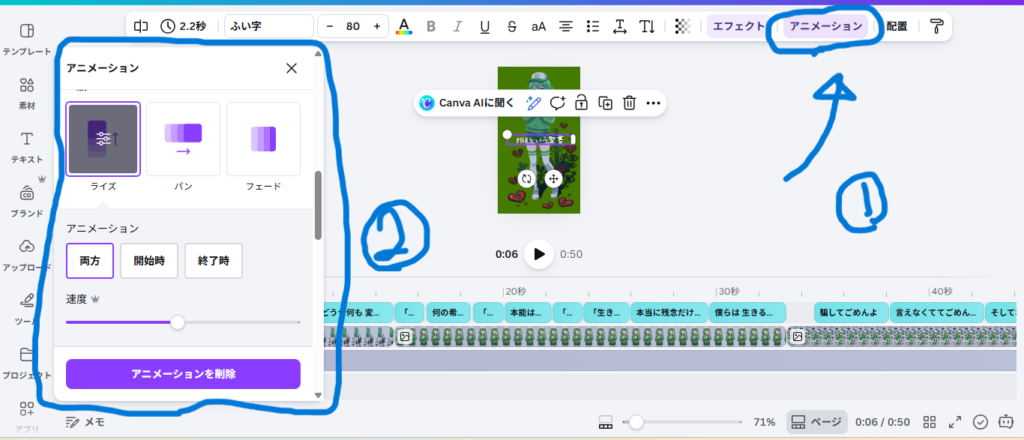Toggle bold text formatting
Screen dimensions: 1024x440
pos(431,26)
